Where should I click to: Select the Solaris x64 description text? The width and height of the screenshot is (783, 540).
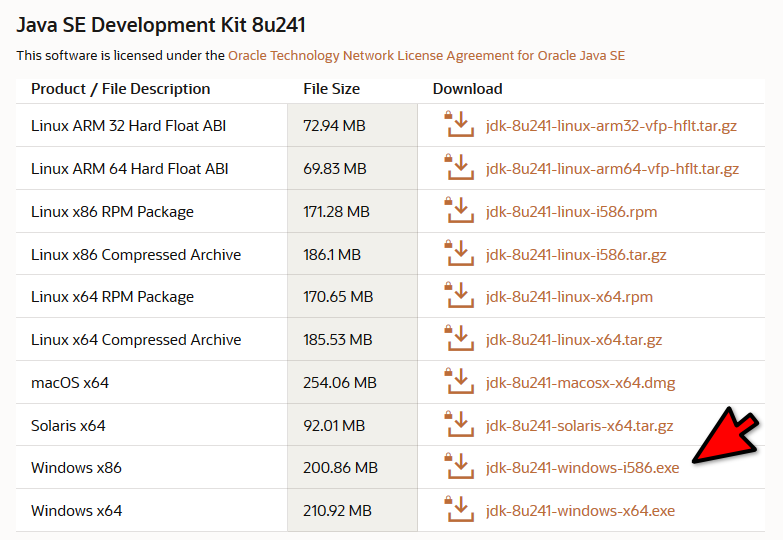pos(68,426)
